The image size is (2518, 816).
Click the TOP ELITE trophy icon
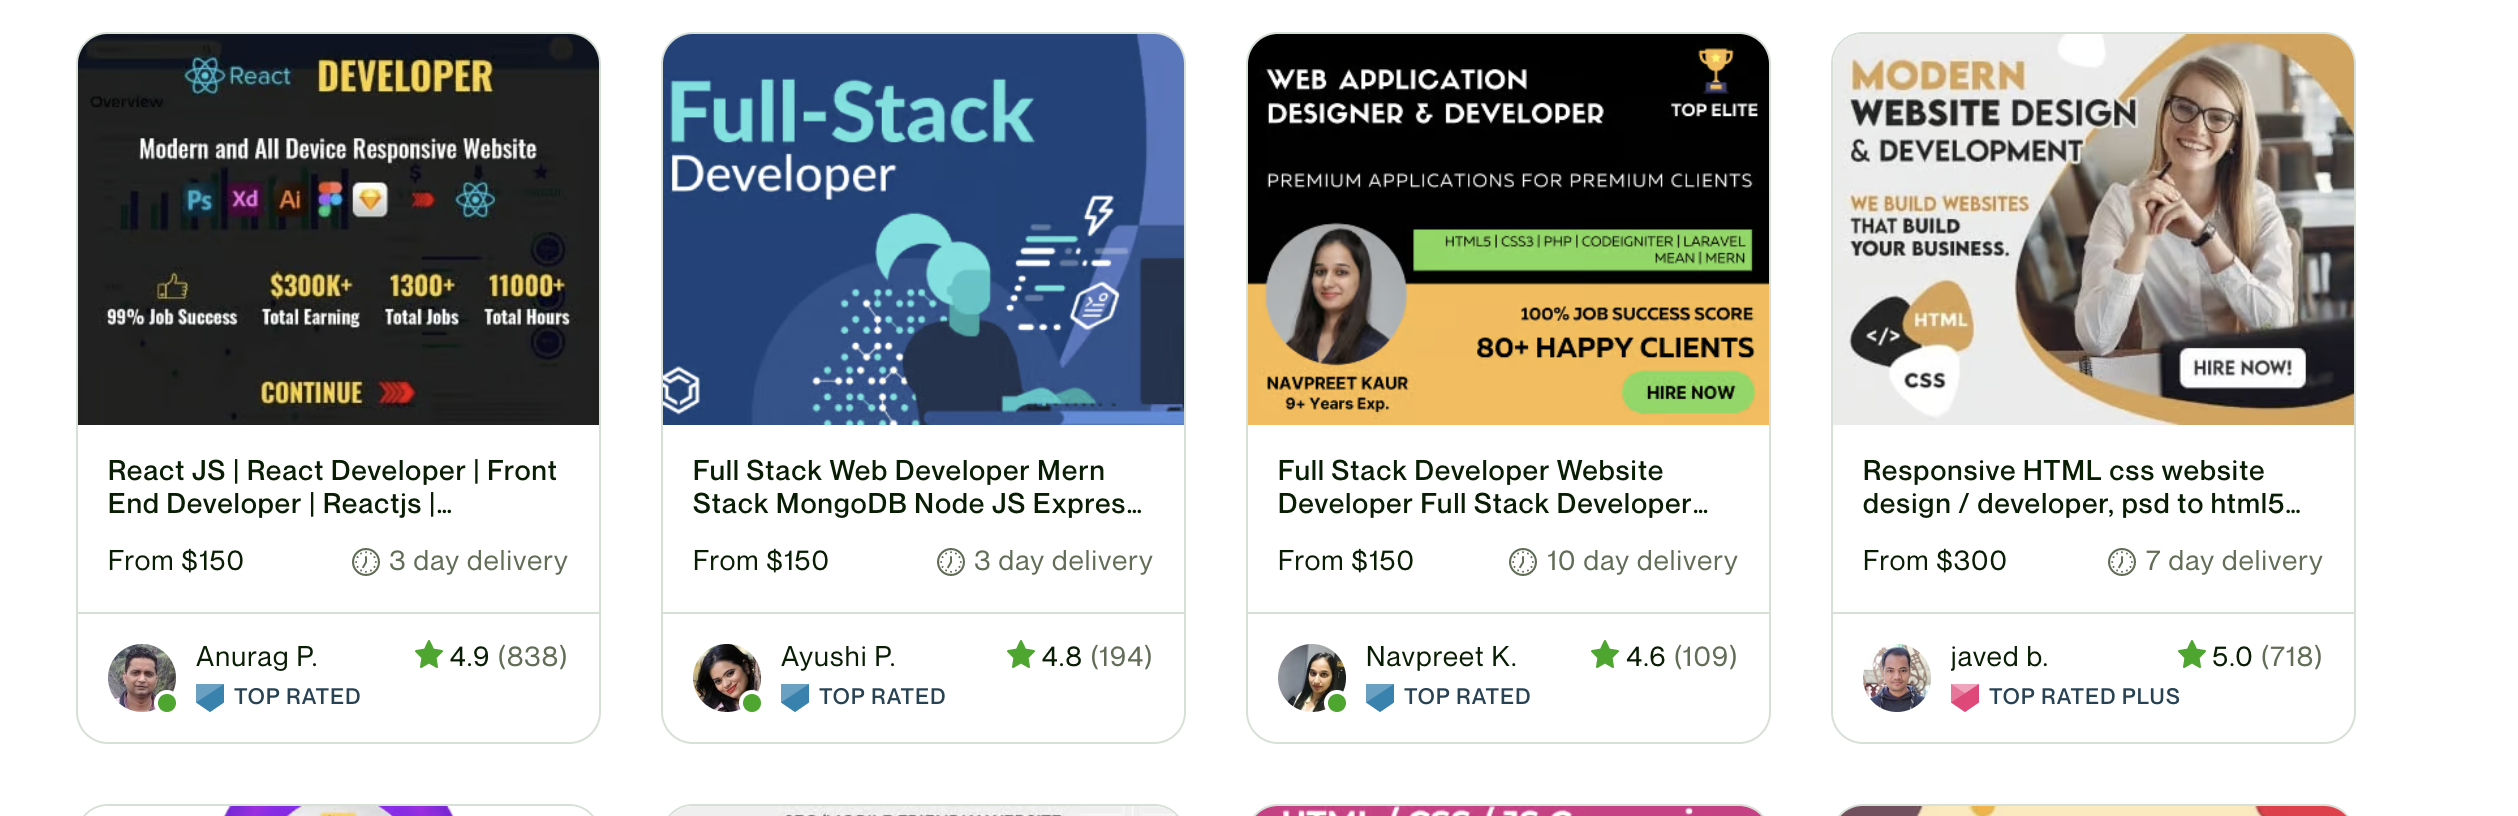(x=1715, y=70)
